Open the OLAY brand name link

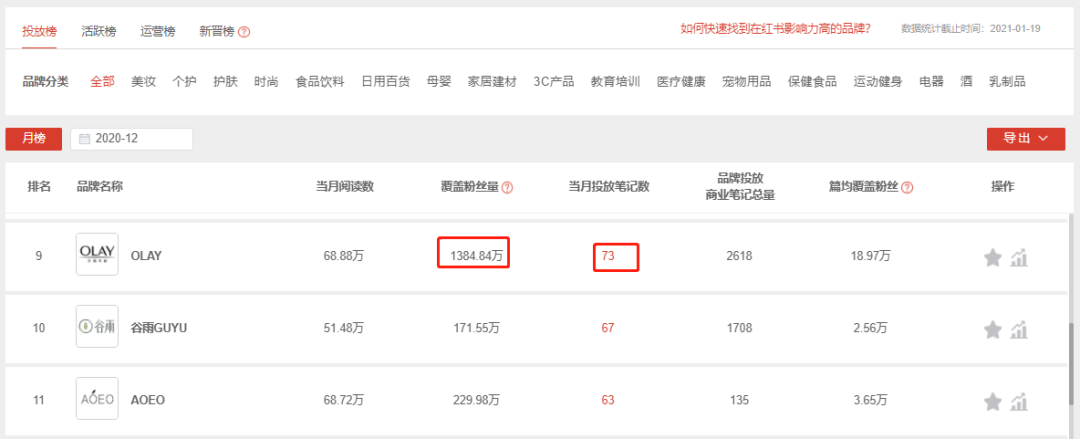(146, 256)
